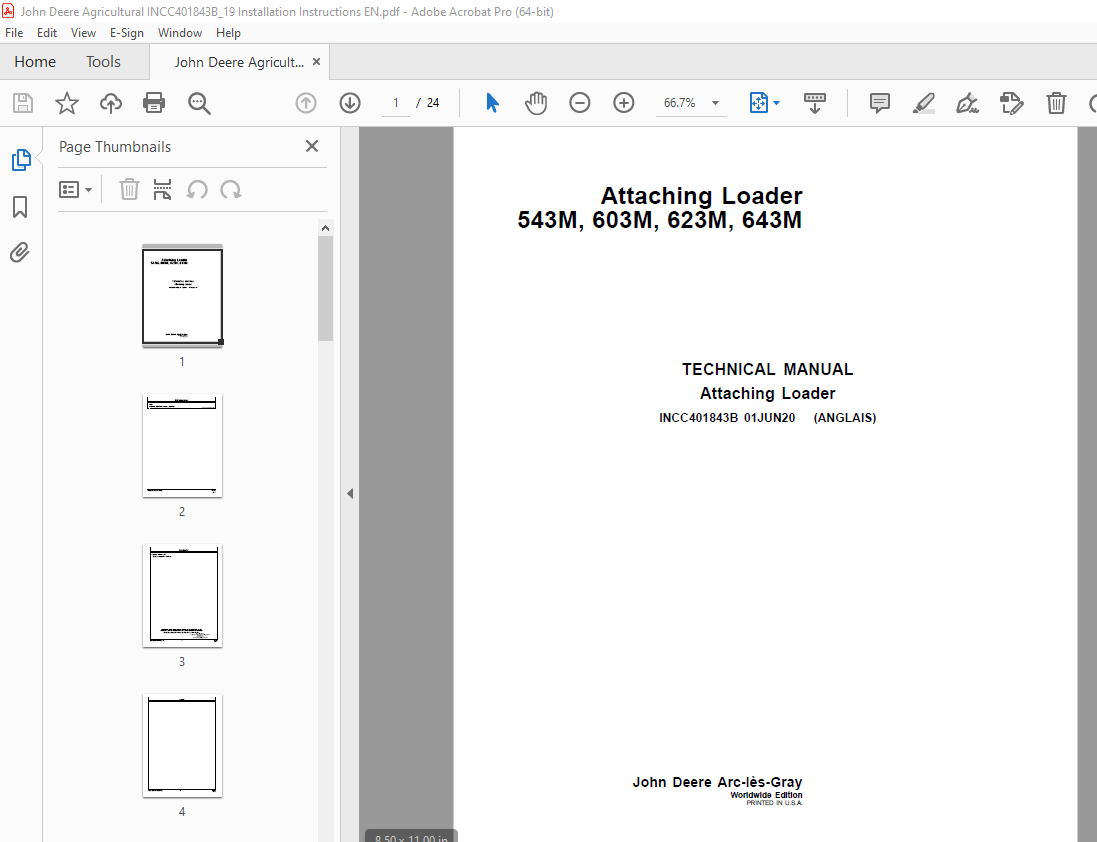
Task: Close the John Deere document tab
Action: (316, 62)
